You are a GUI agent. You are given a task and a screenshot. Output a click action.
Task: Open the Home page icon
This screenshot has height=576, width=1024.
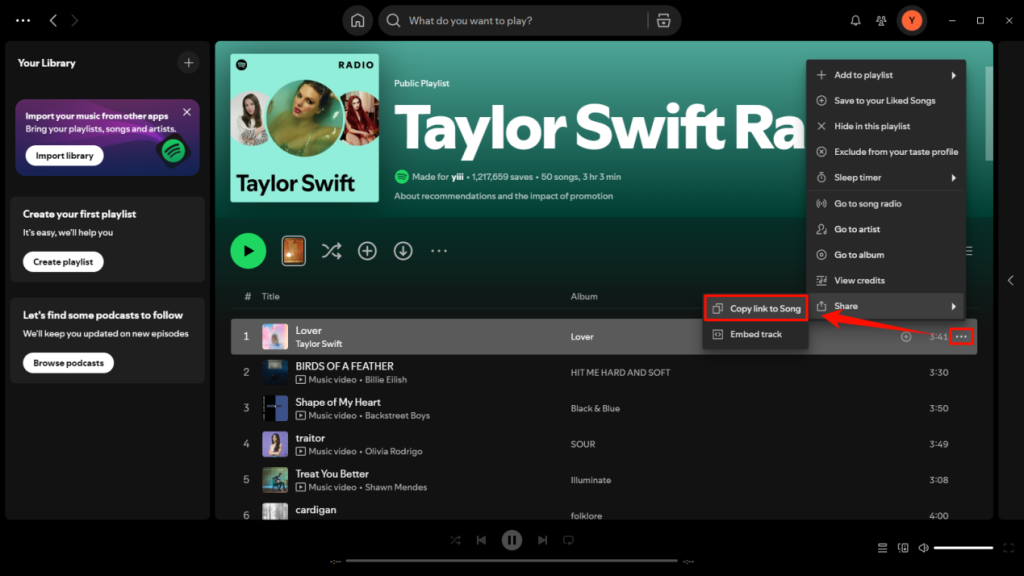click(357, 21)
